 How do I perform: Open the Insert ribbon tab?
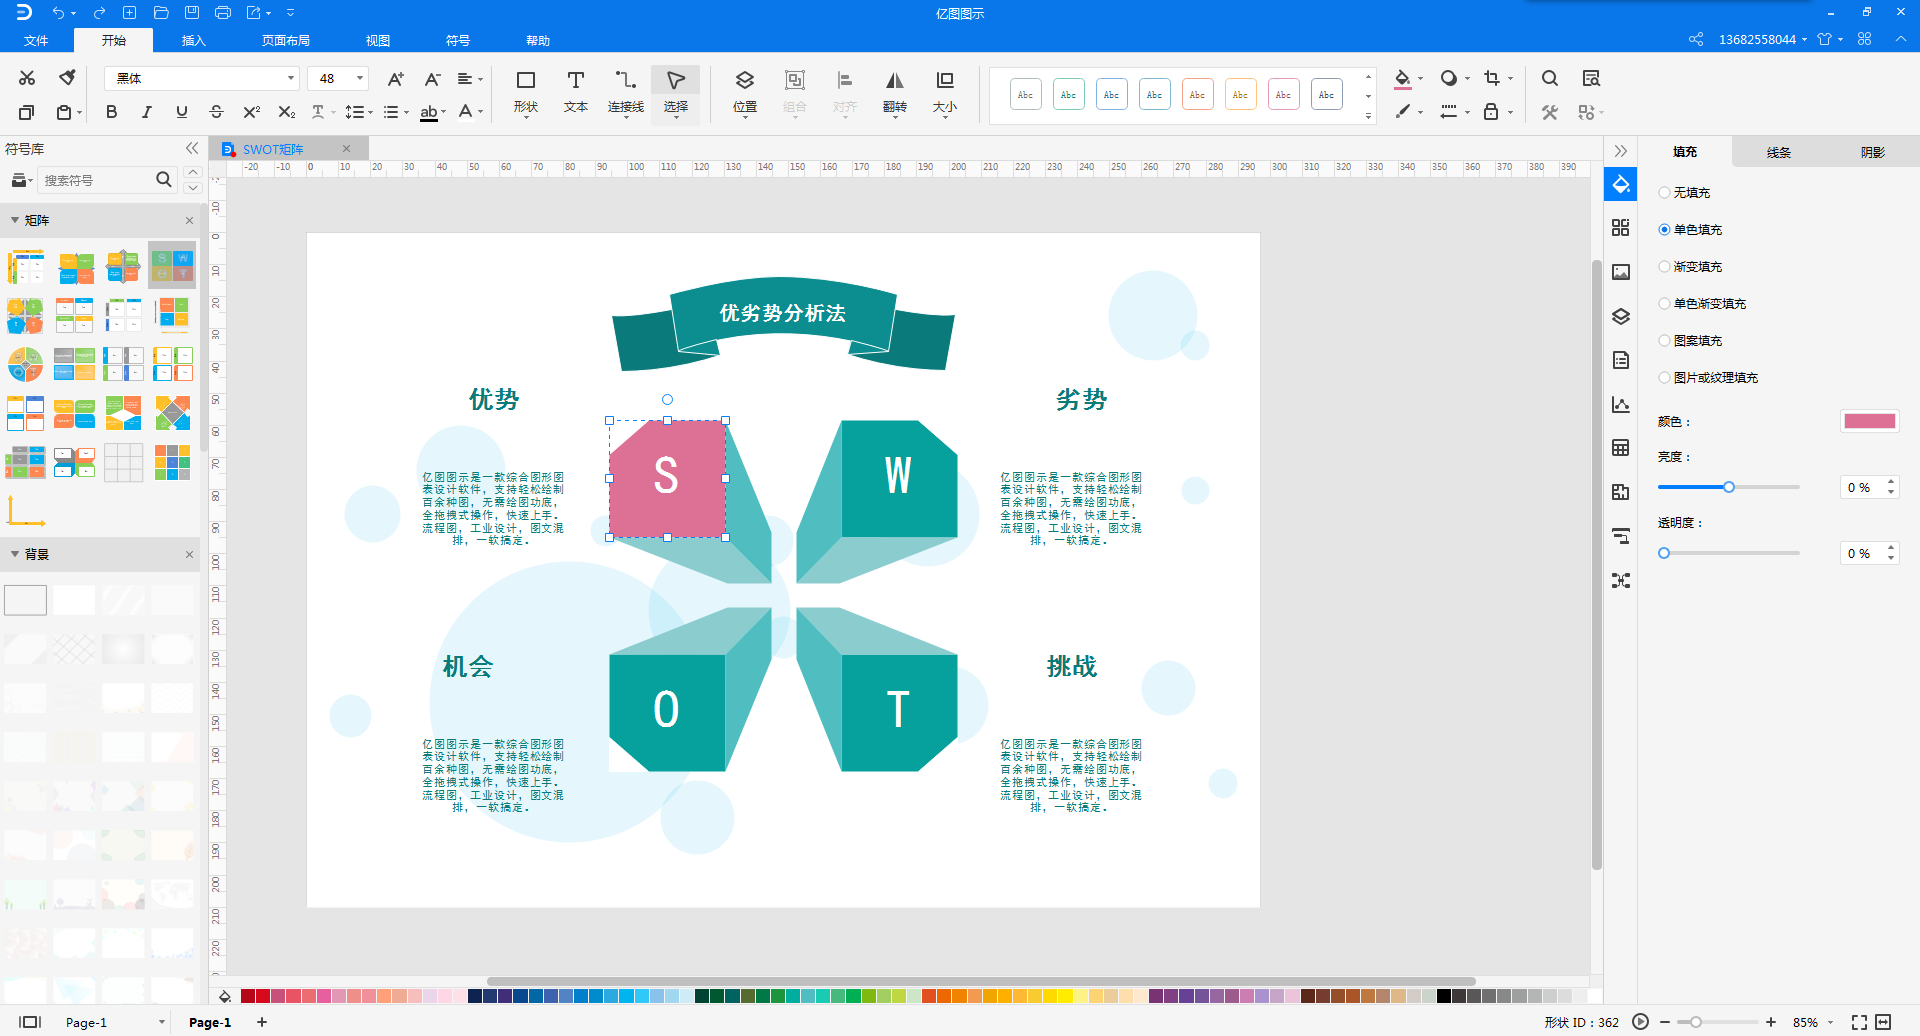193,41
